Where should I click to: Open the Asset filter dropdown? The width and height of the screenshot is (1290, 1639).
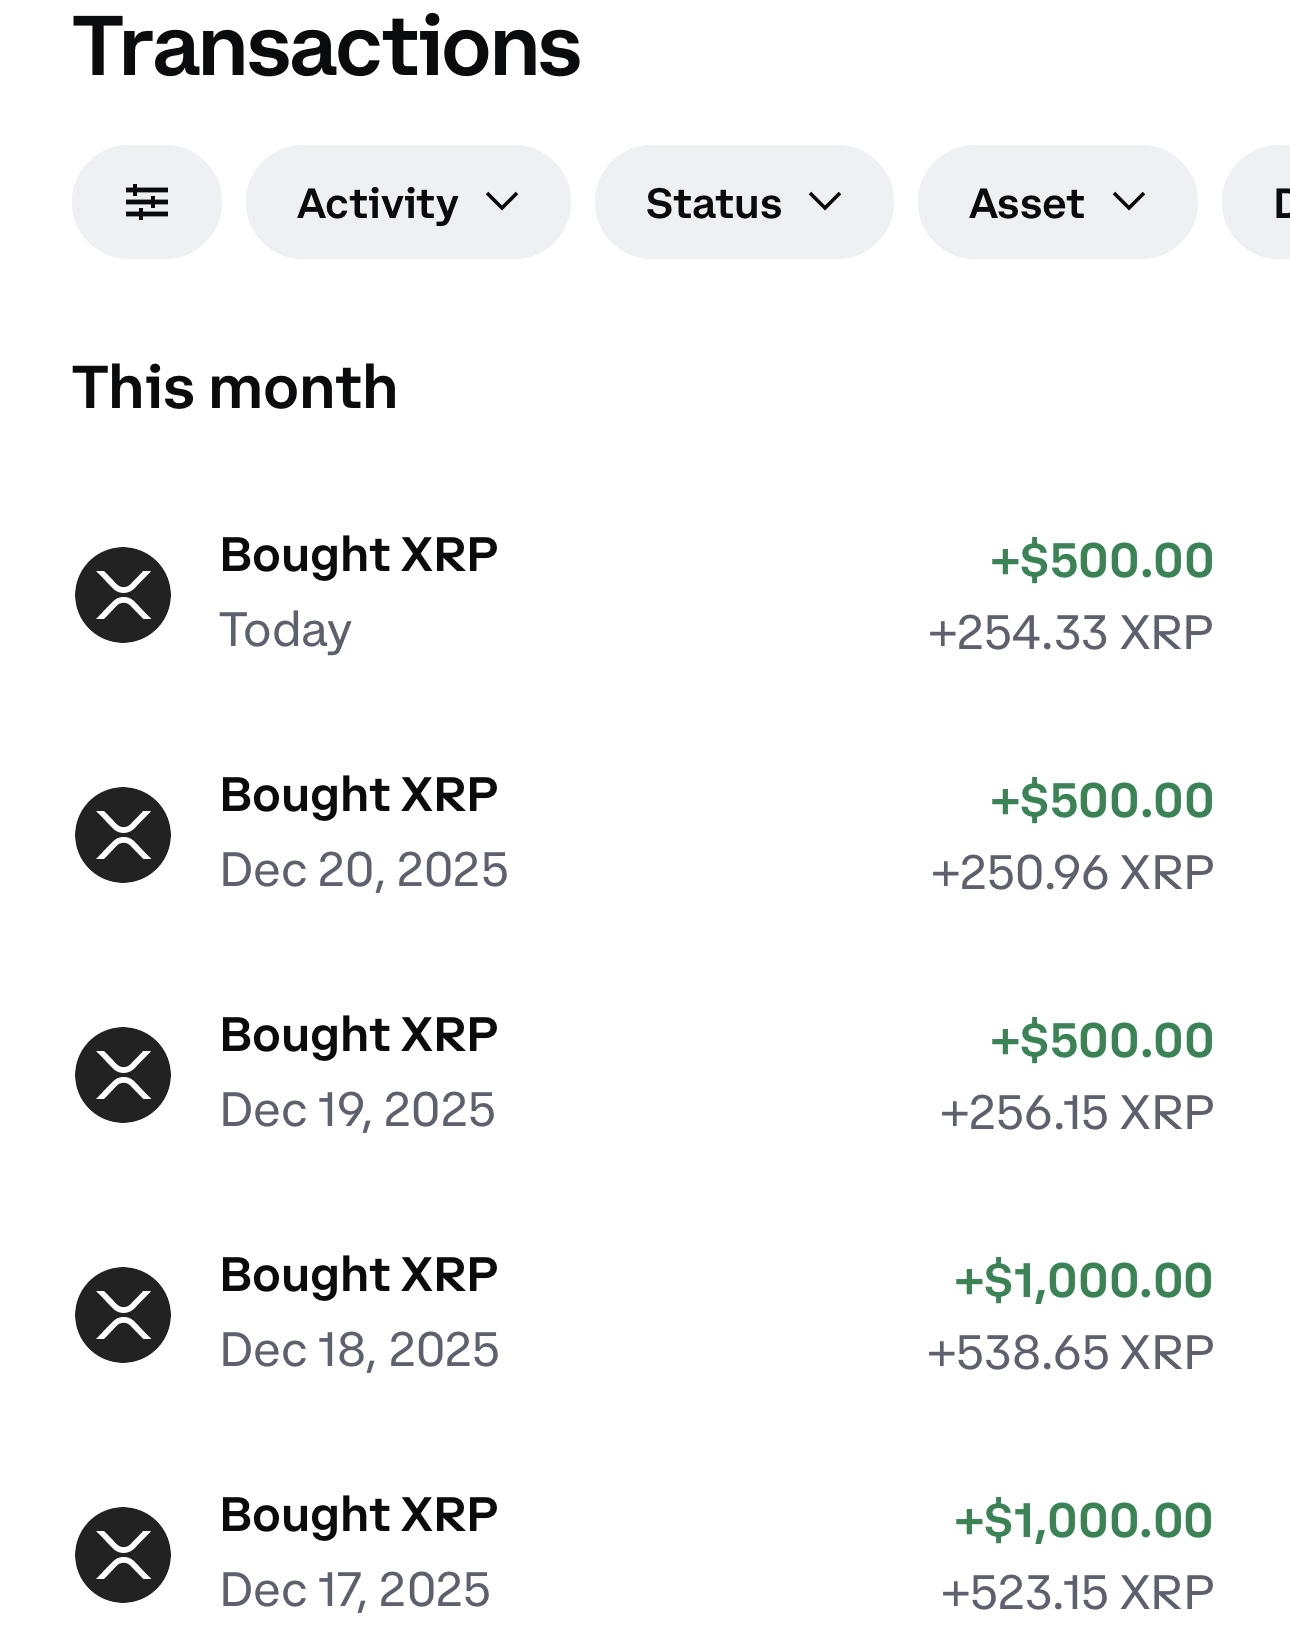[1057, 202]
